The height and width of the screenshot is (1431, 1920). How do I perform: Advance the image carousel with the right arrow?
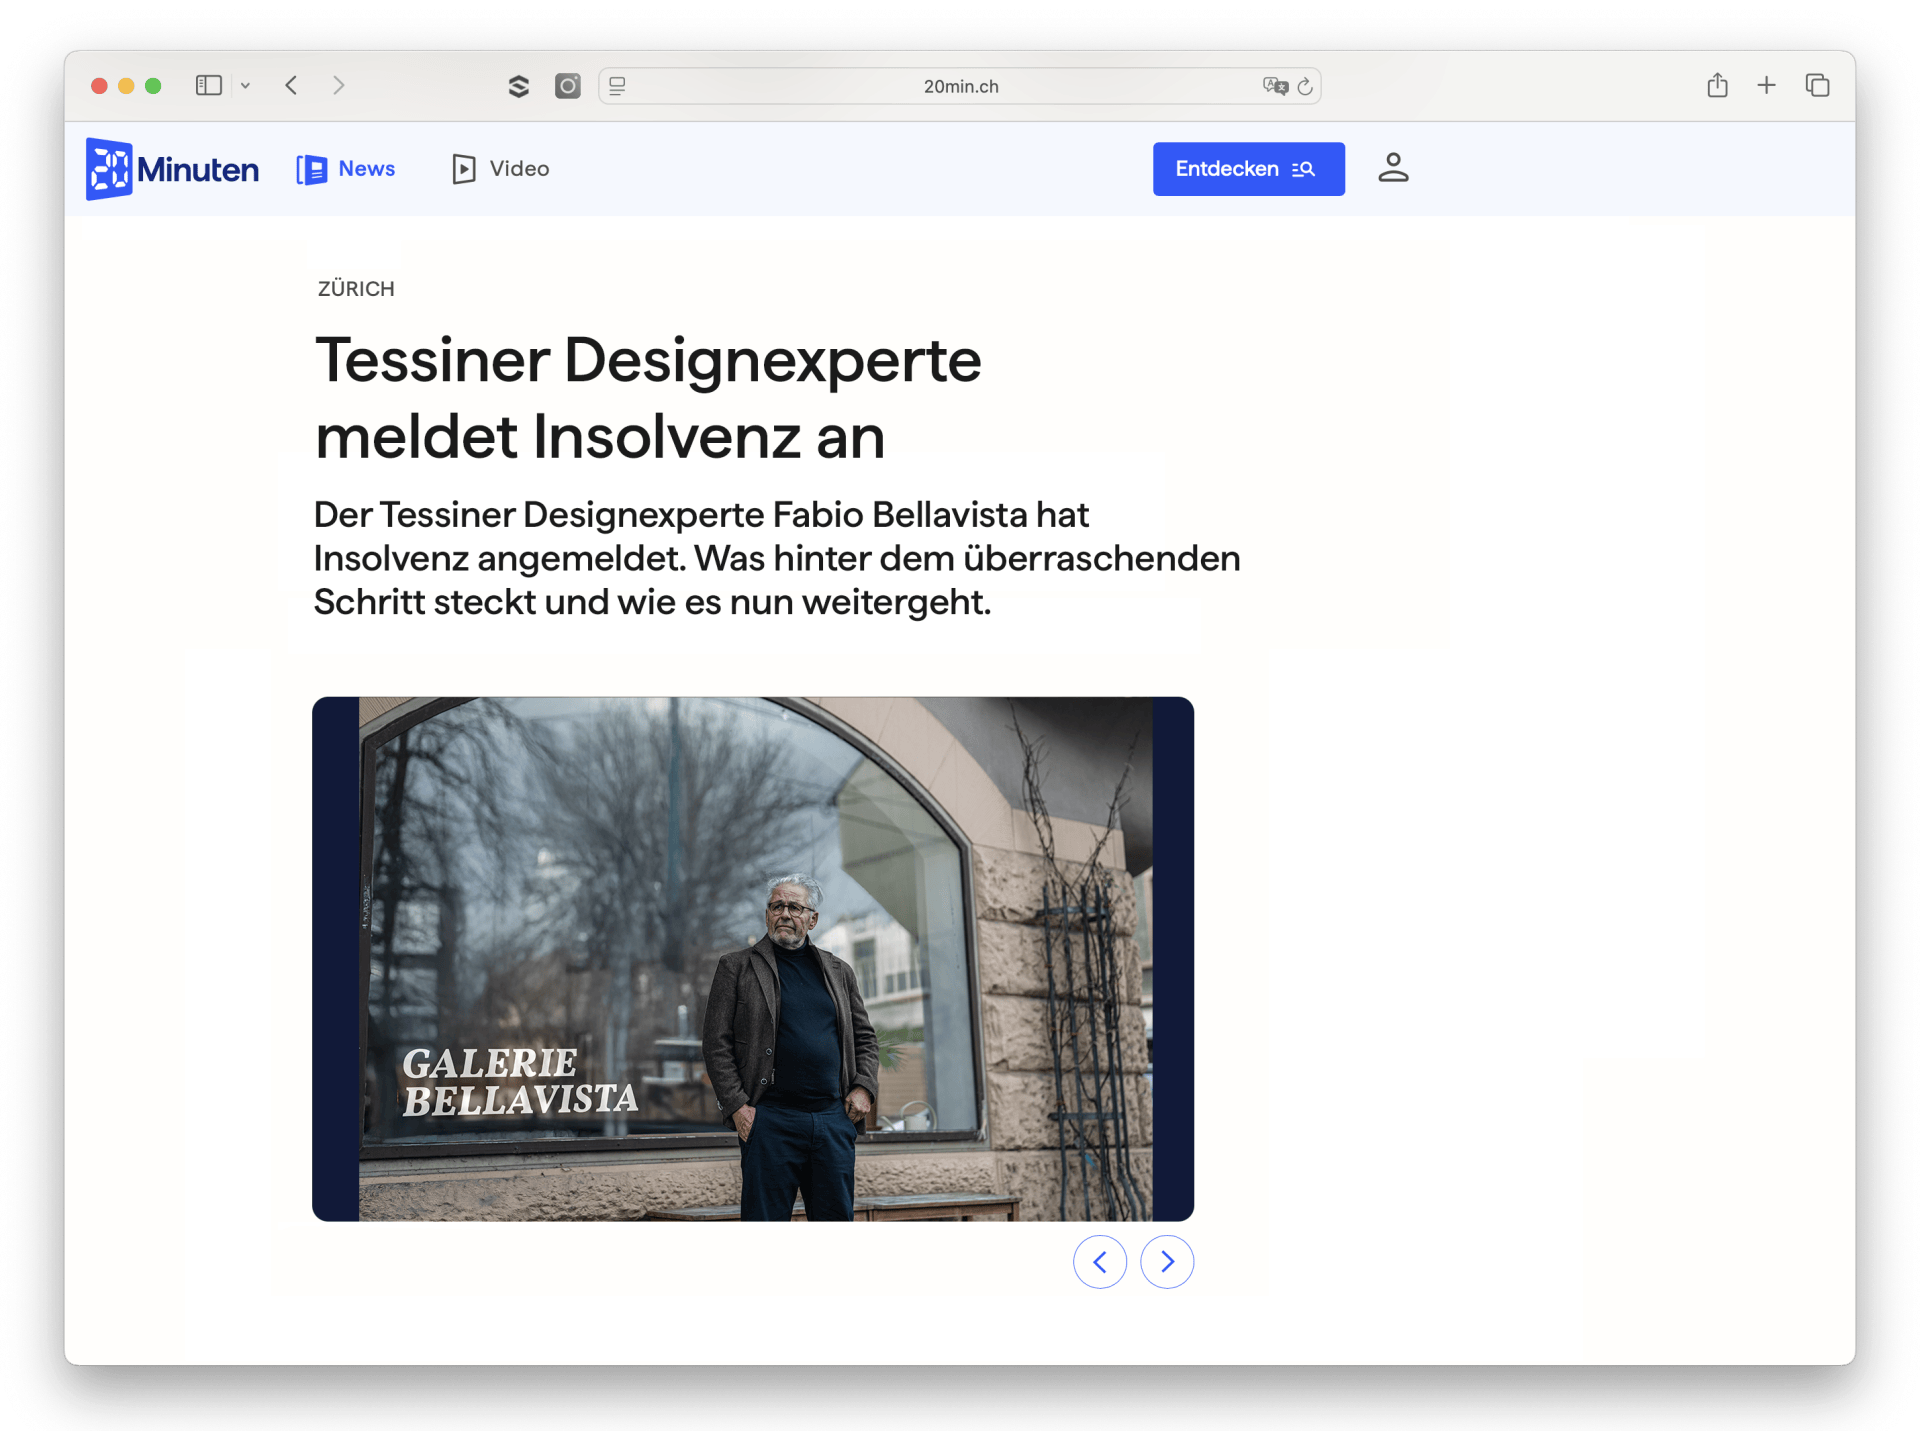click(1167, 1262)
